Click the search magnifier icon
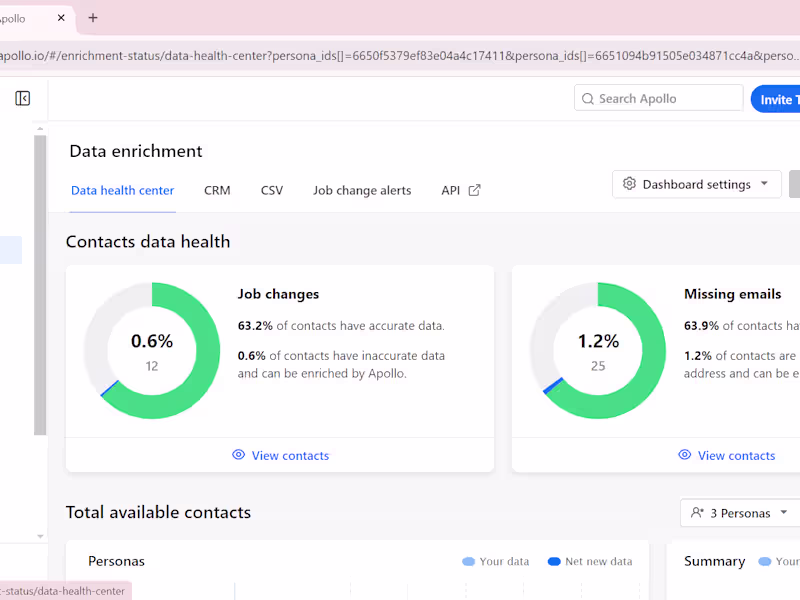Image resolution: width=800 pixels, height=600 pixels. click(x=587, y=98)
